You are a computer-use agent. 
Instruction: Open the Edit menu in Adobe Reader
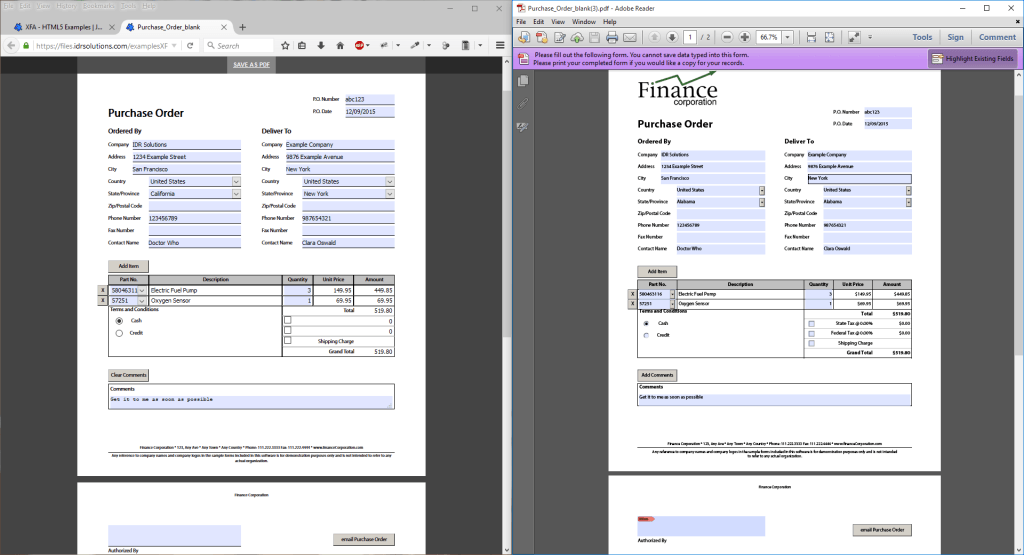click(x=538, y=21)
